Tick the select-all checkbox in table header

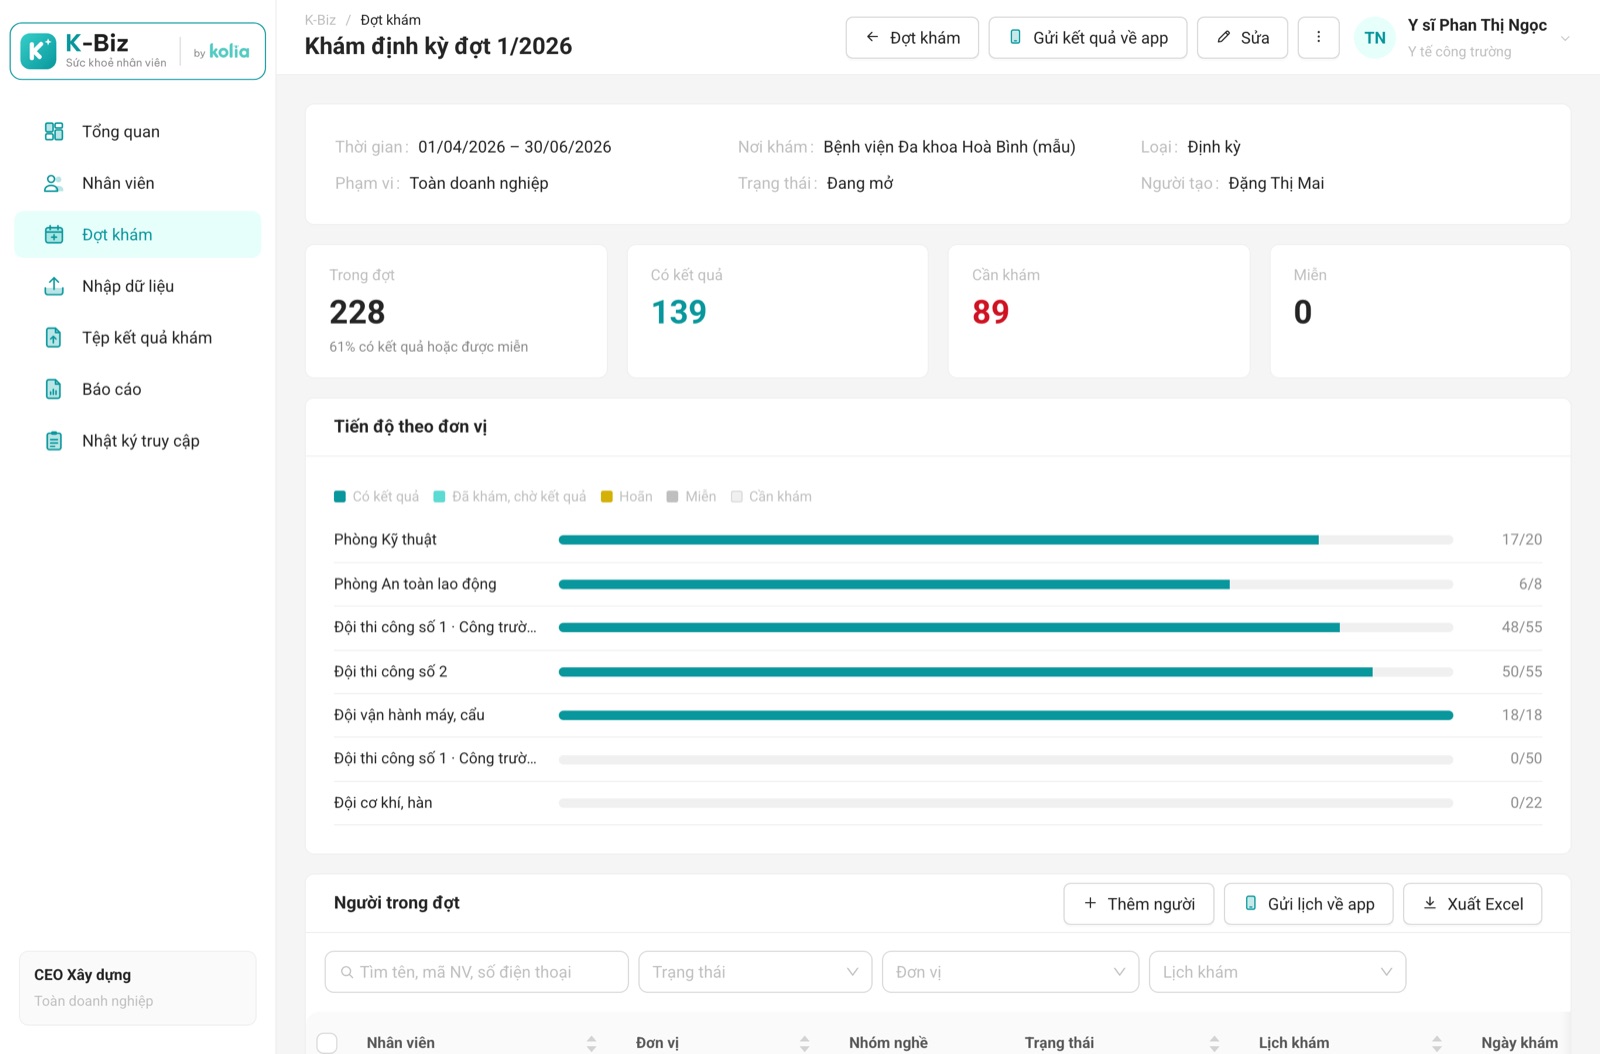point(327,1043)
